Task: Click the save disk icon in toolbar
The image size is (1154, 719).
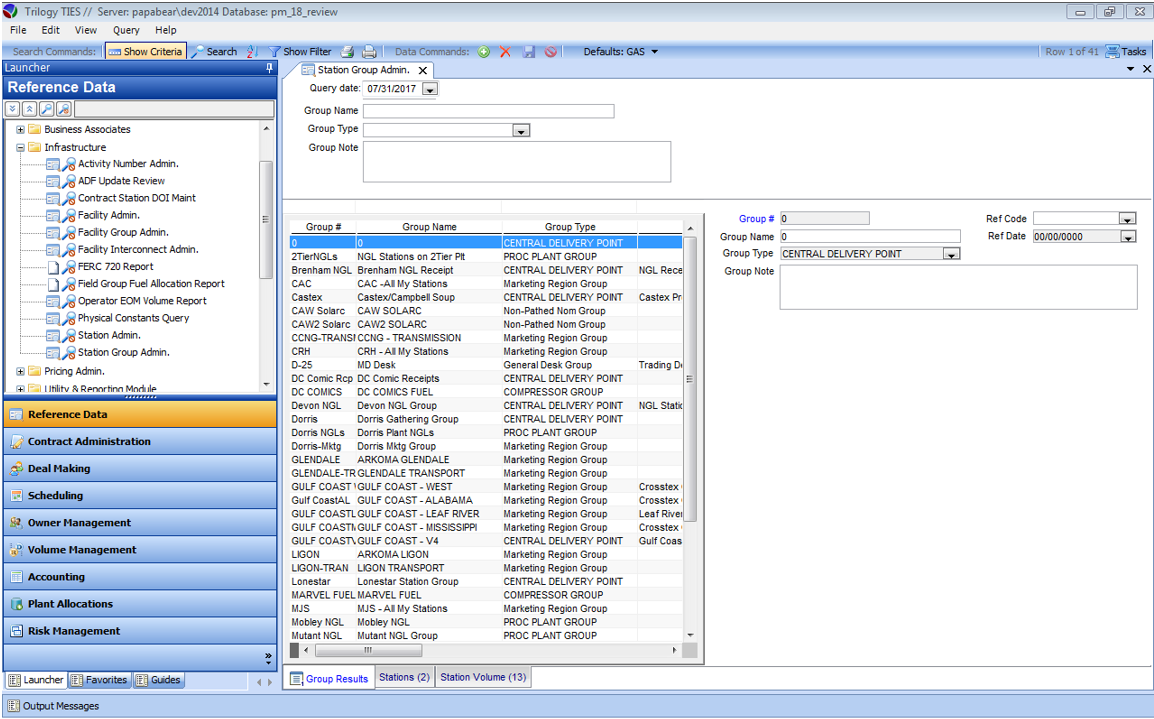Action: [529, 52]
